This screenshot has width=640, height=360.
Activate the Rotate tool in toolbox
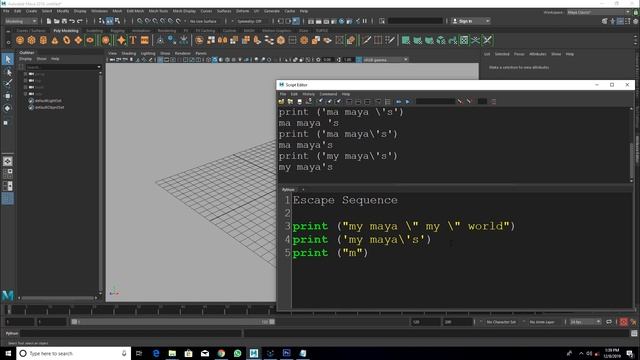pos(8,108)
